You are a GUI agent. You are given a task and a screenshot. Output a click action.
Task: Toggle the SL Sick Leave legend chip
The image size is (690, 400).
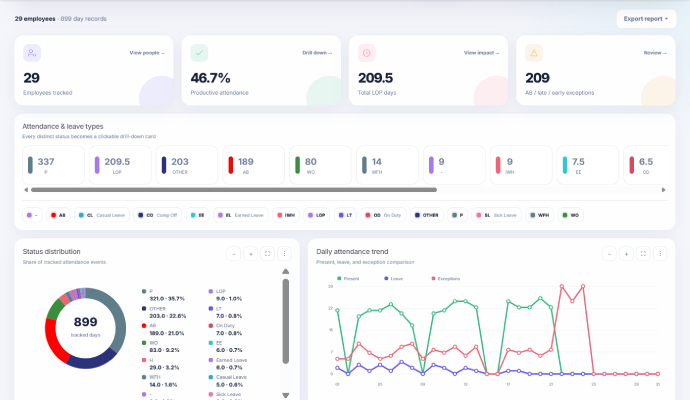(496, 215)
